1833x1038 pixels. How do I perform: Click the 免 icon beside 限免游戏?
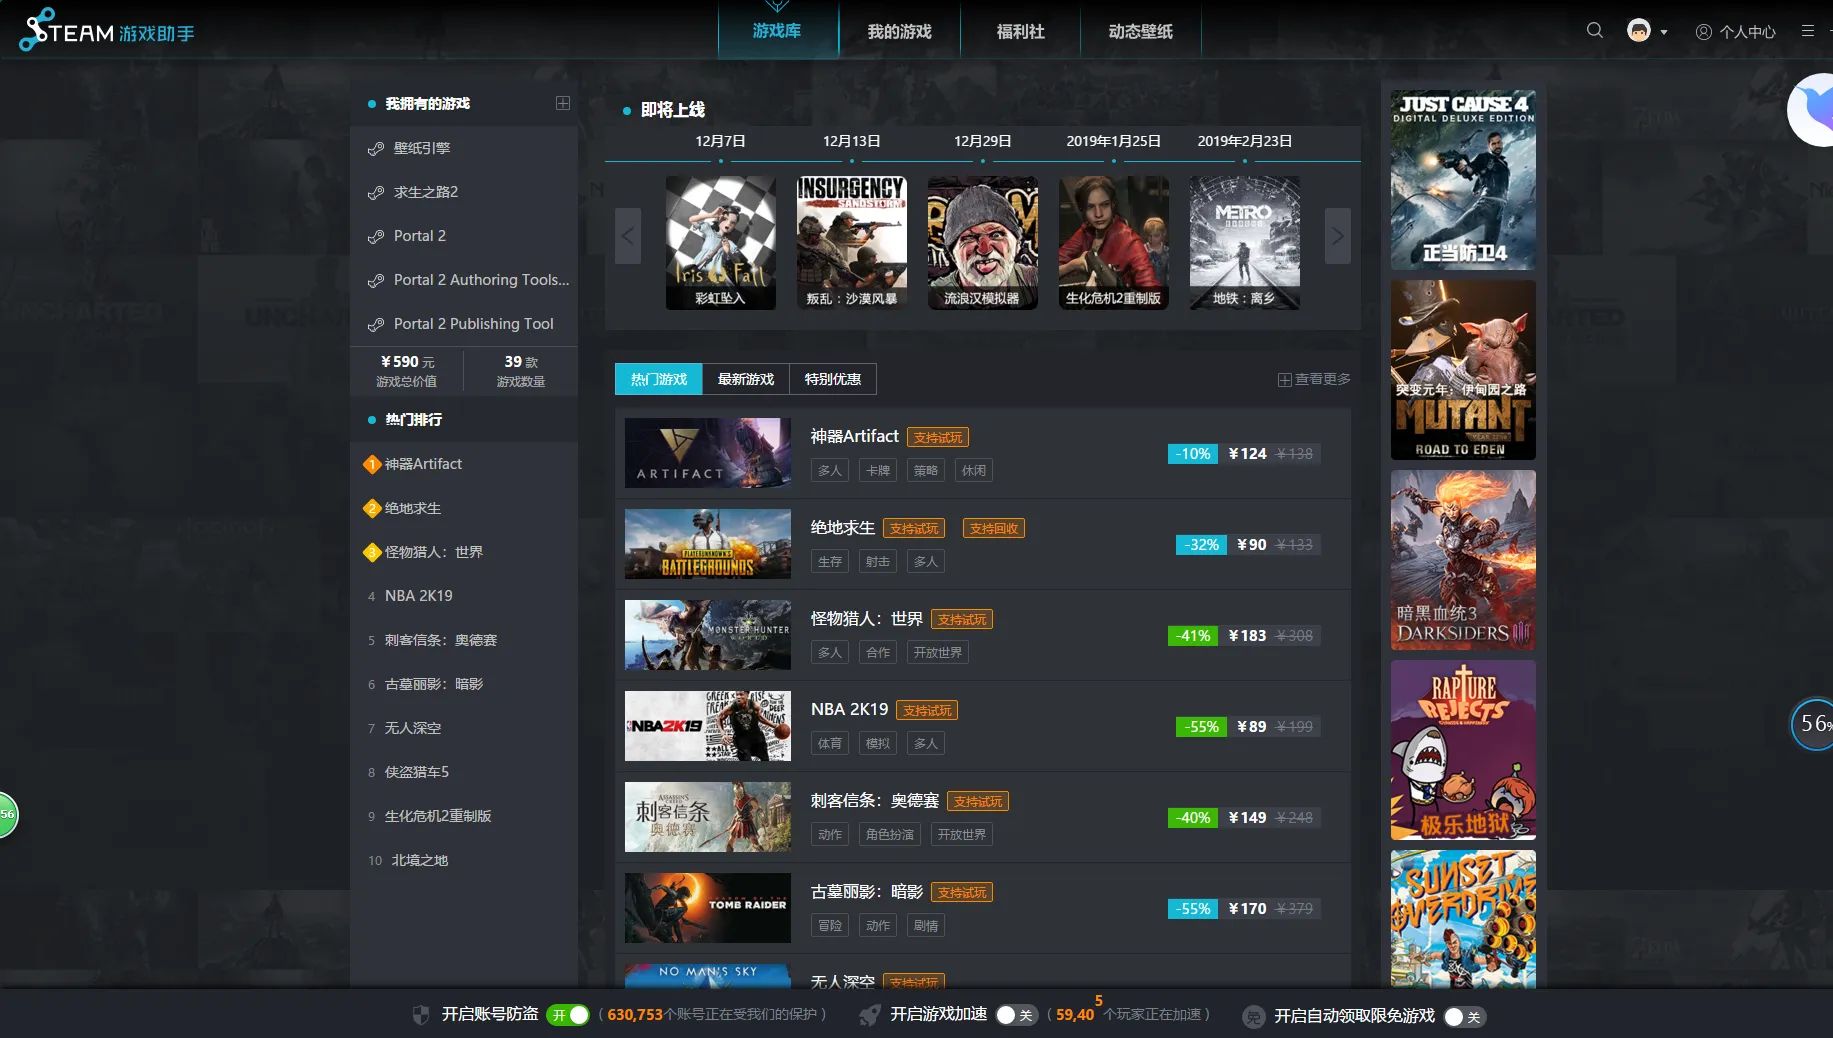pos(1253,1016)
